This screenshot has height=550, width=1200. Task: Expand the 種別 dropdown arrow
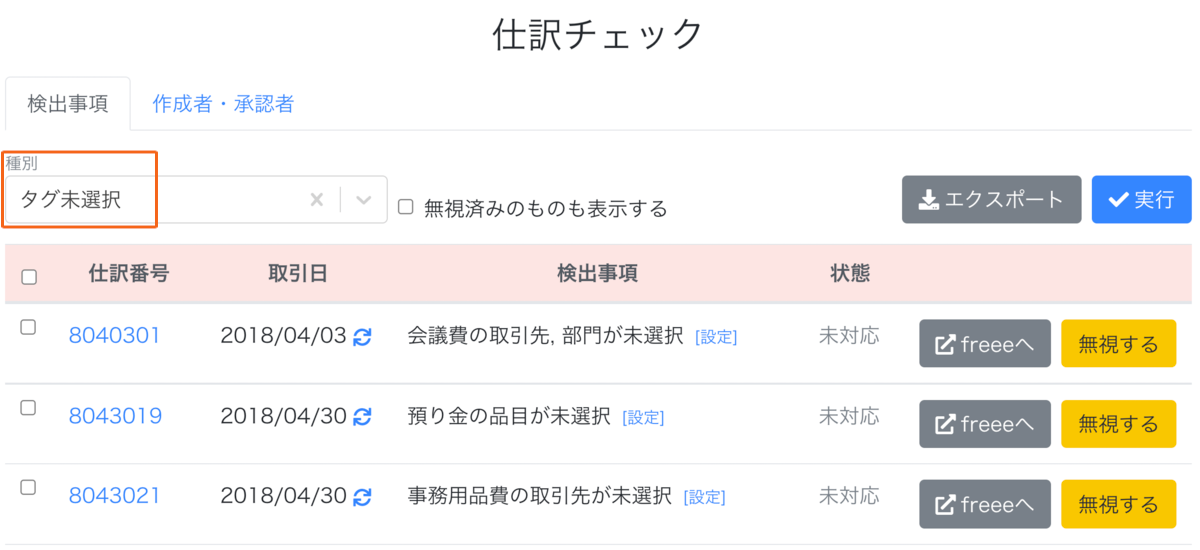[x=364, y=200]
